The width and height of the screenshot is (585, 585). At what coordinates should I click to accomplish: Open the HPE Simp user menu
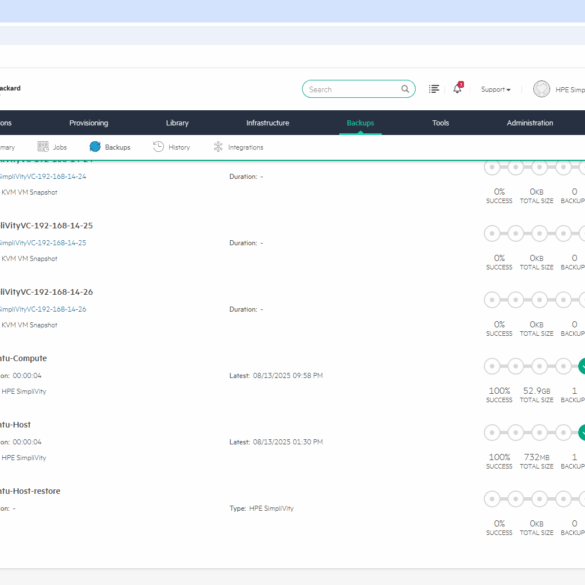tap(570, 90)
